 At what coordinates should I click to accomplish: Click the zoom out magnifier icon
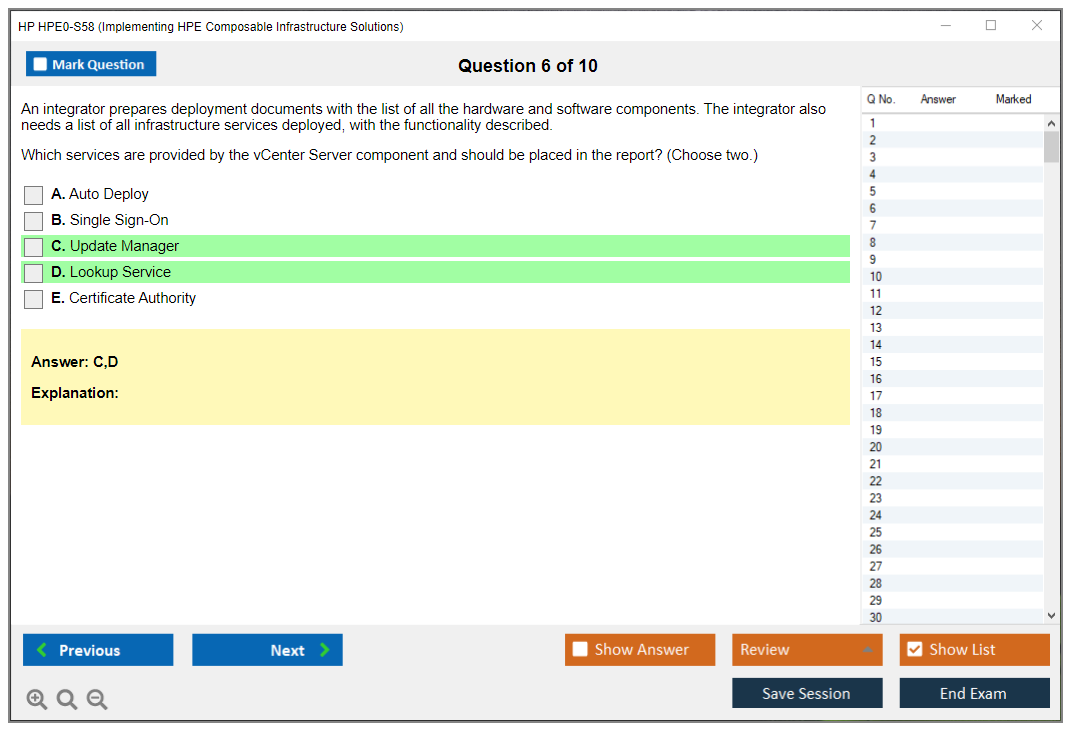(97, 699)
